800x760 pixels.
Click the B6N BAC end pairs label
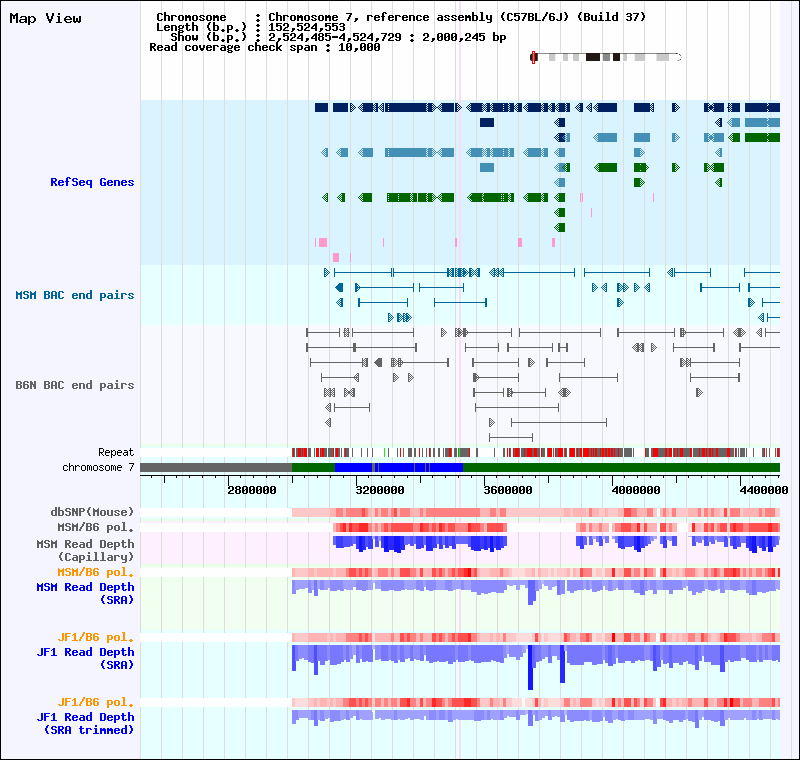tap(74, 385)
